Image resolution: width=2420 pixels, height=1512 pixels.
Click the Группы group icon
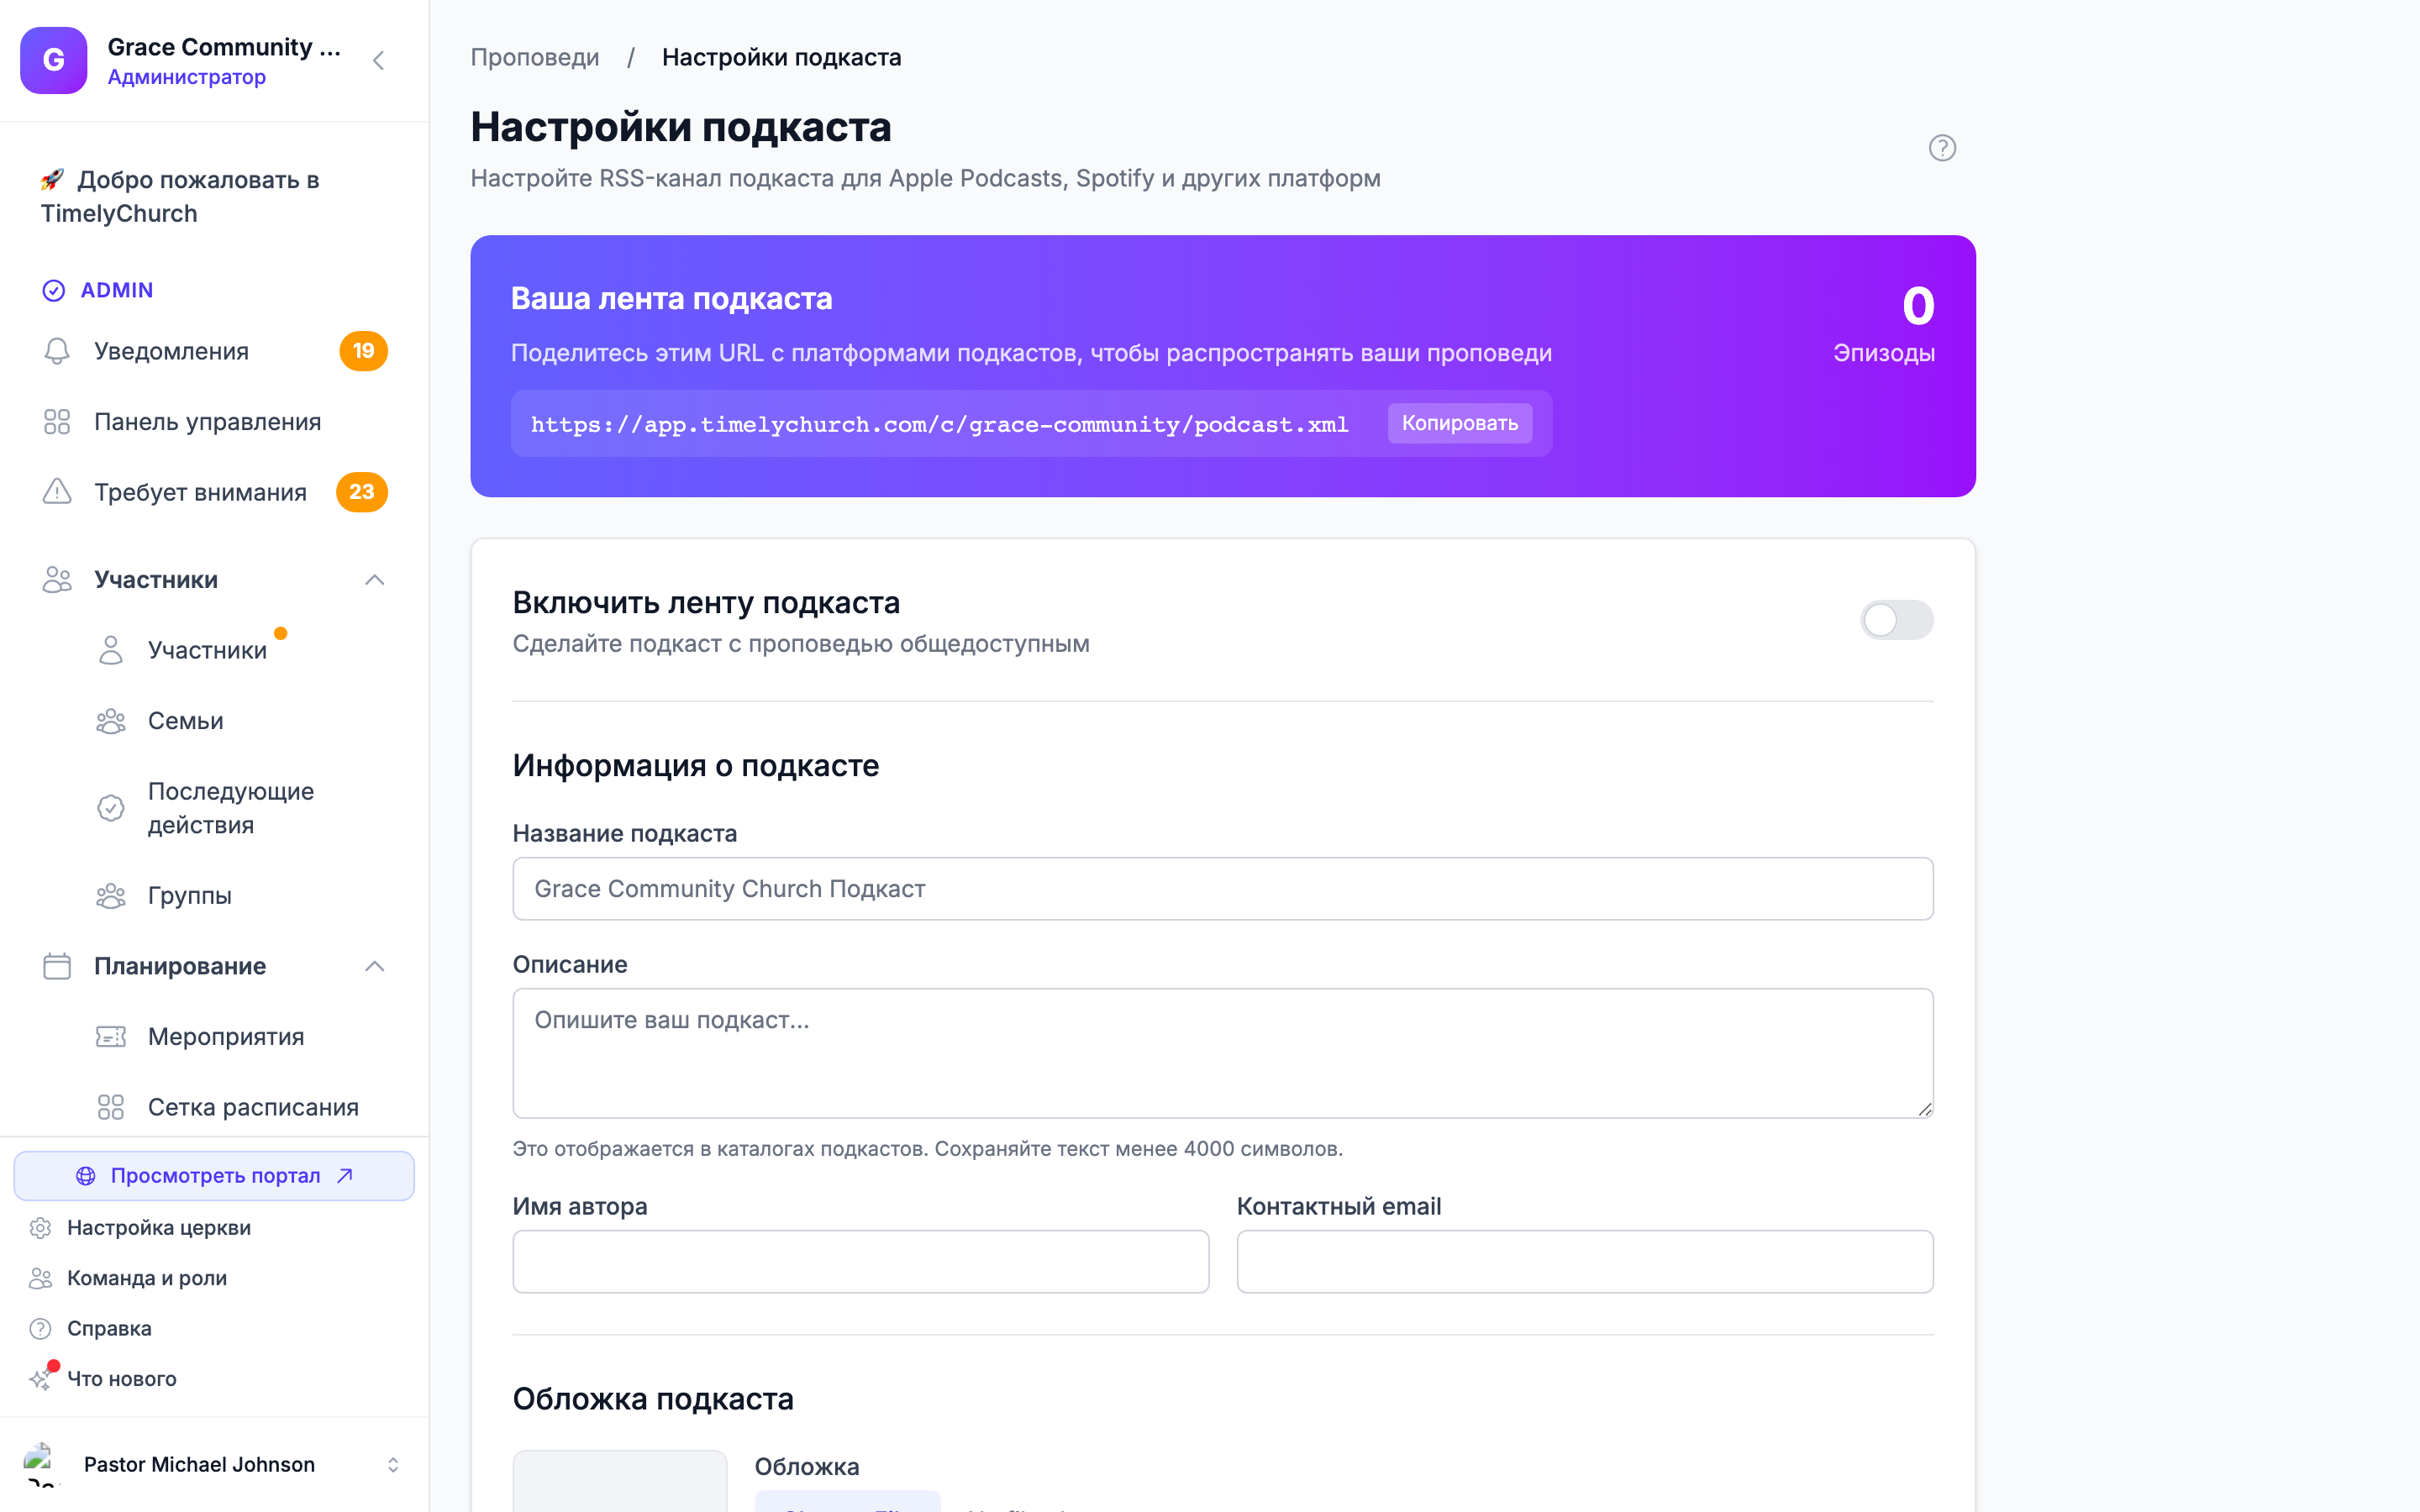pos(111,896)
